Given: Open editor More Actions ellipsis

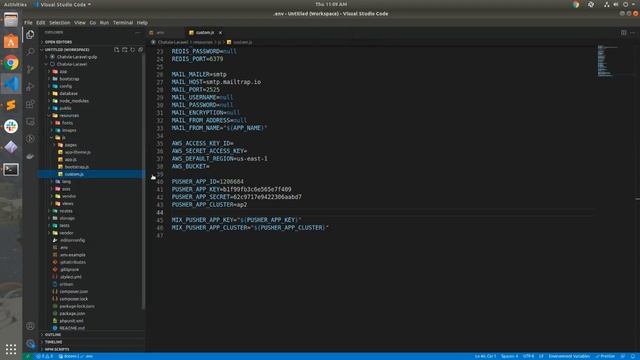Looking at the screenshot, I should coord(632,33).
